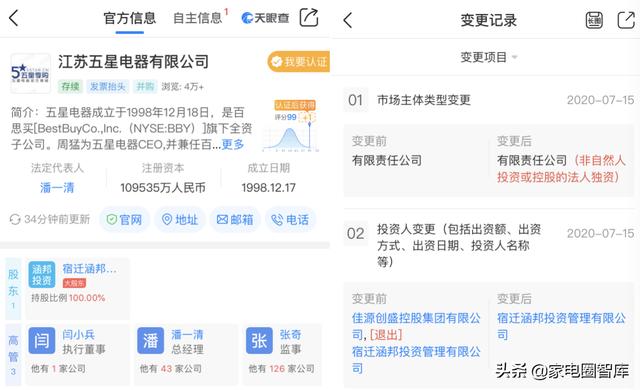Select record 02 投资人变更
This screenshot has width=640, height=390.
click(459, 245)
